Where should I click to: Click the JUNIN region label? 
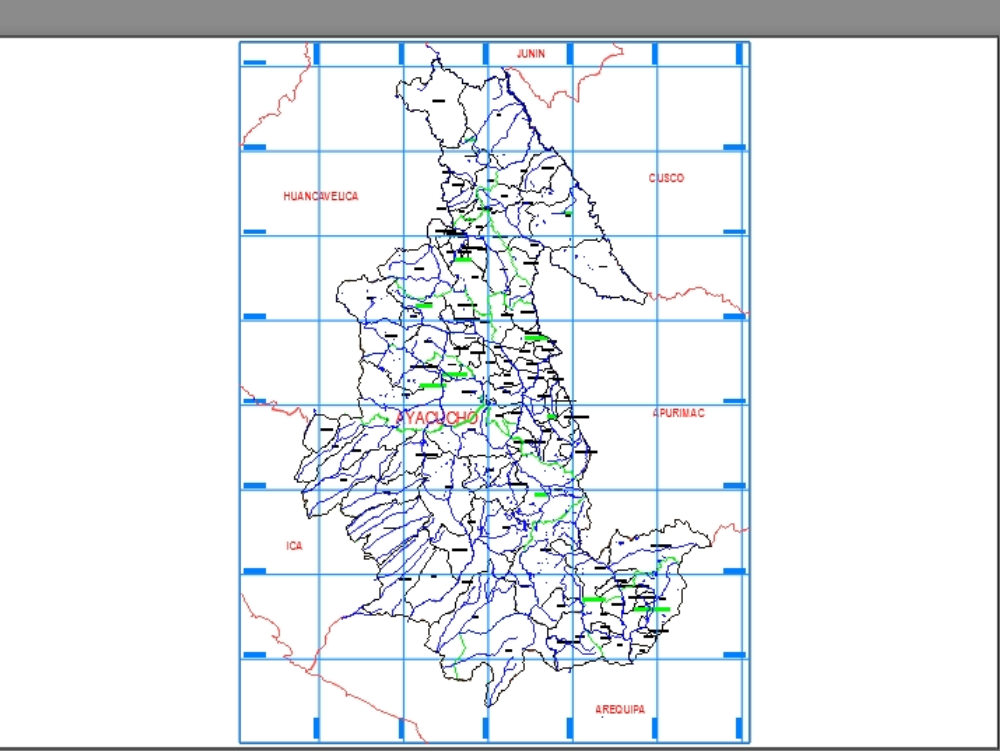click(x=530, y=54)
